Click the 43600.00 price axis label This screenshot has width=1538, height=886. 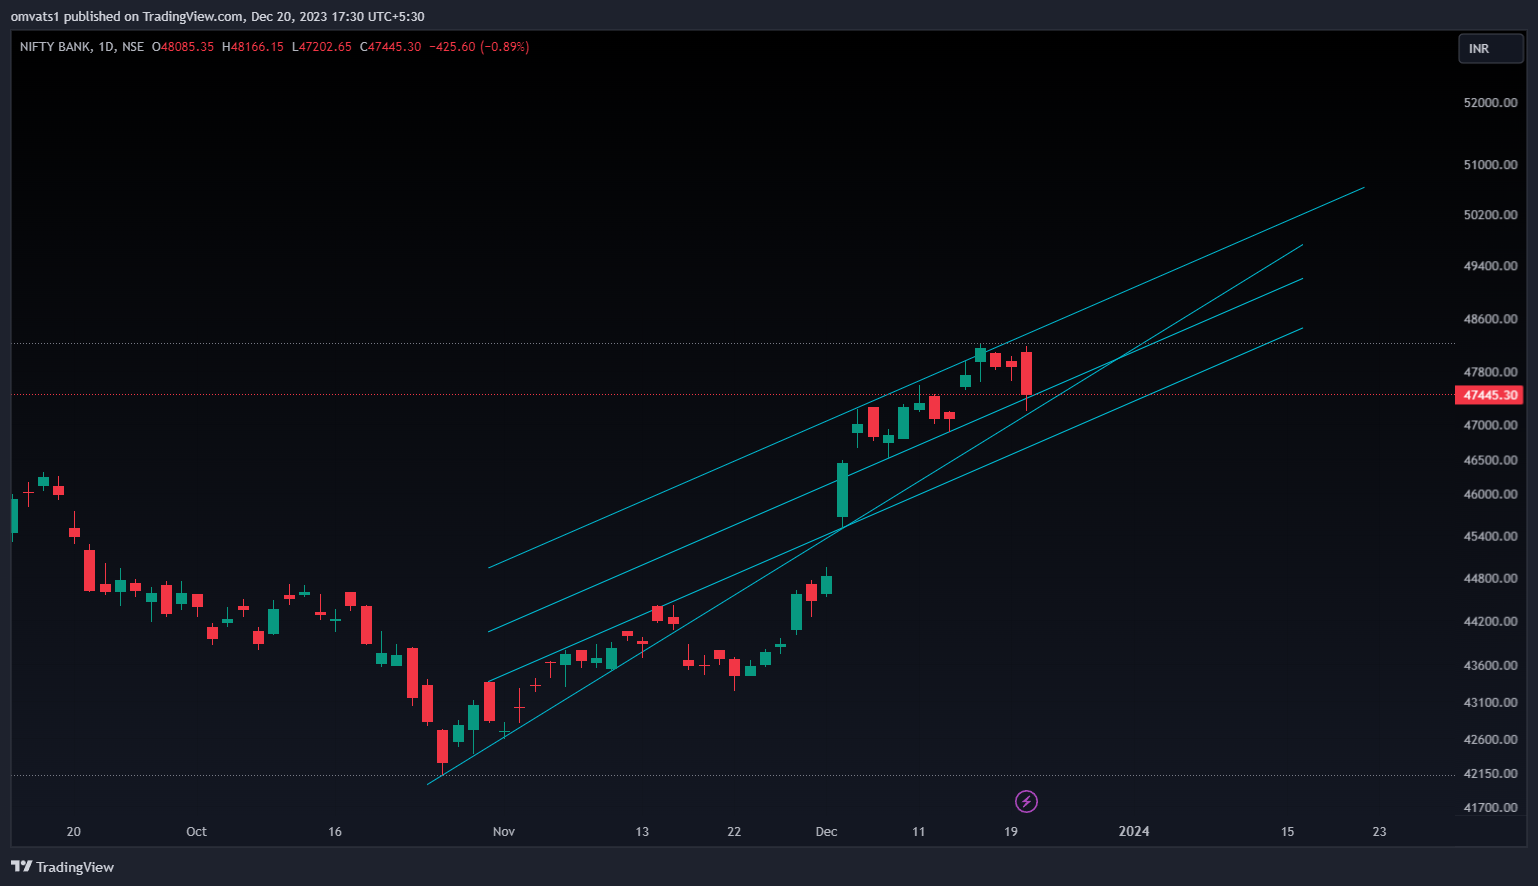coord(1490,665)
